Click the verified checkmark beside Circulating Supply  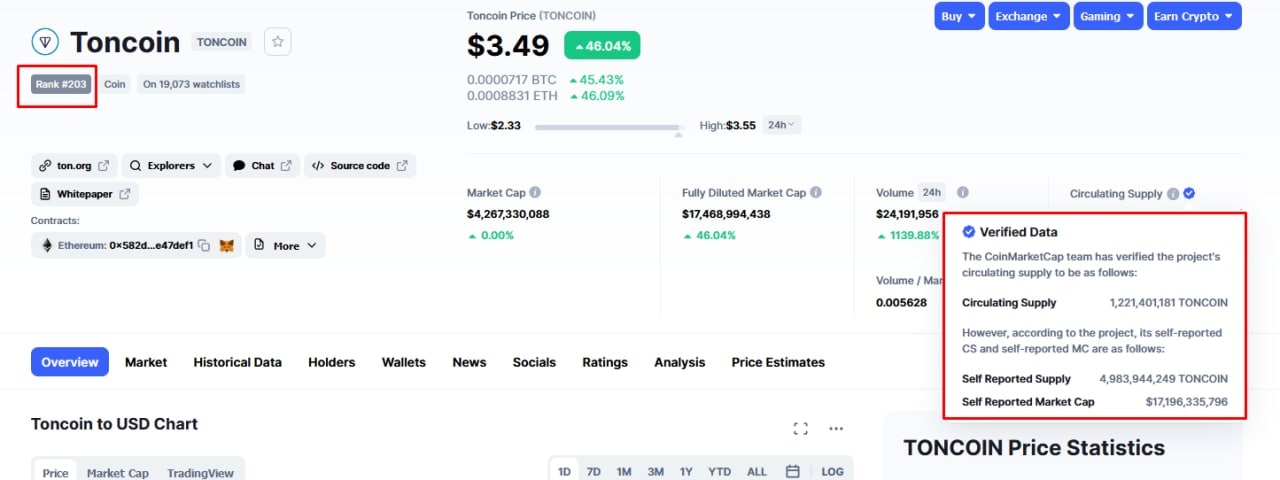1189,194
